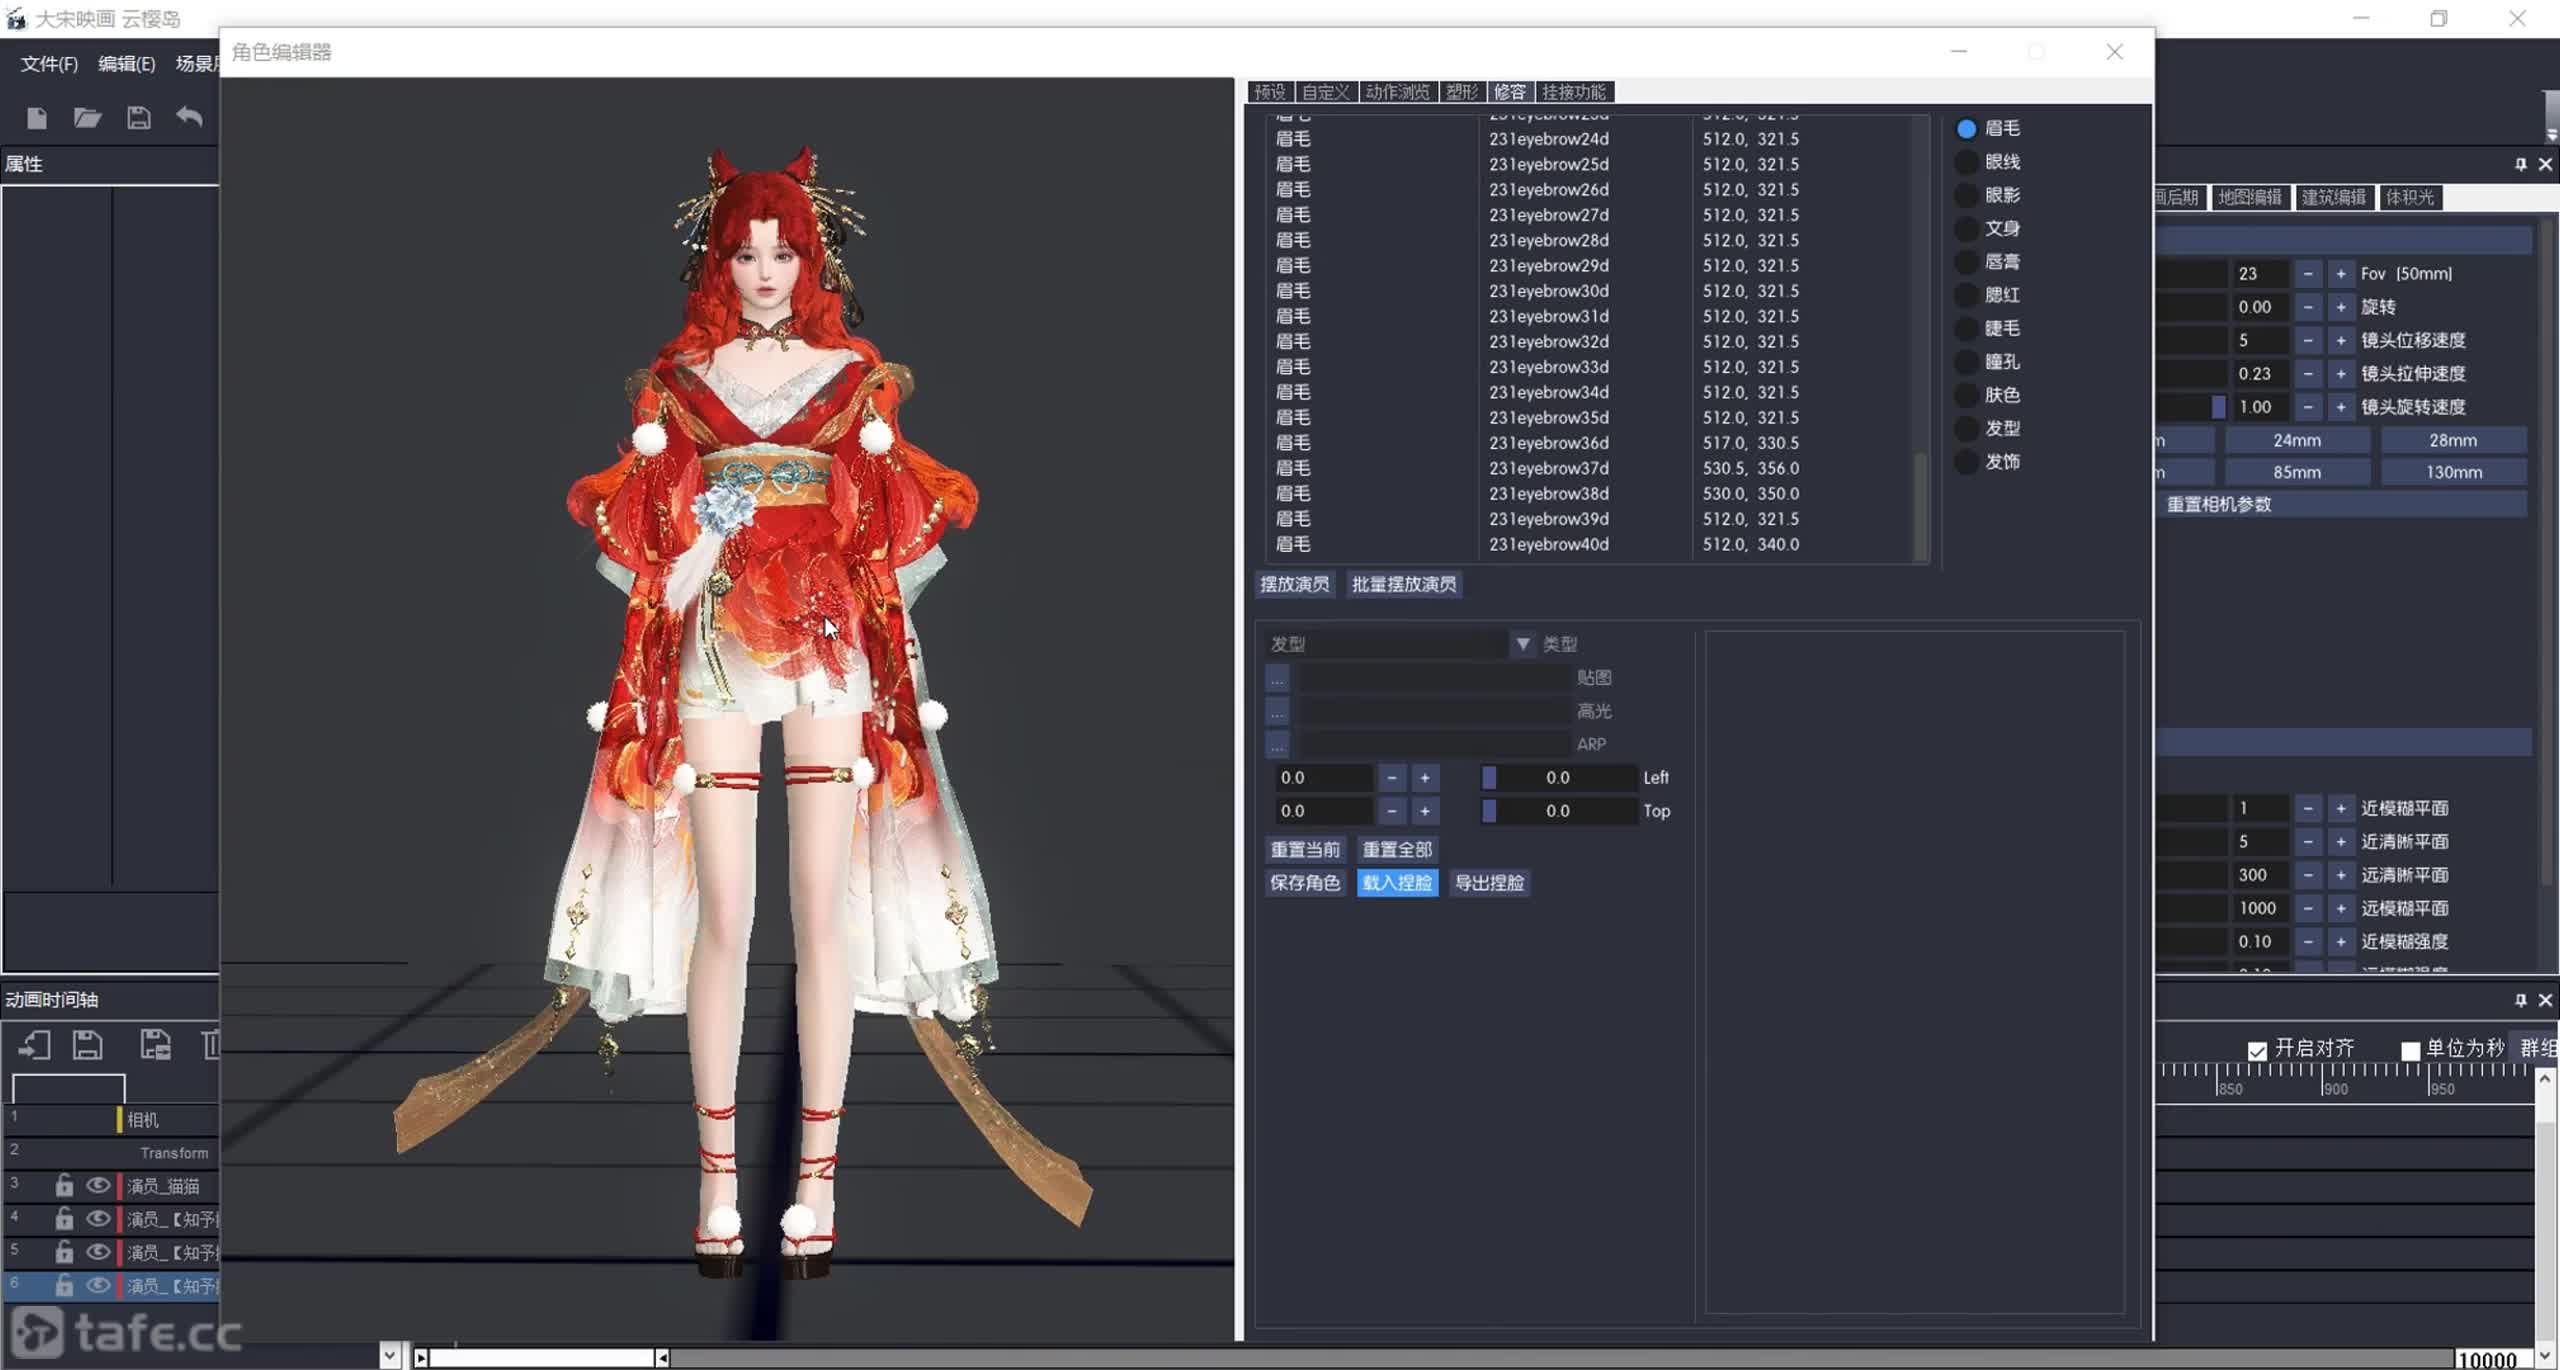
Task: Toggle lock icon on timeline track 4
Action: coord(64,1218)
